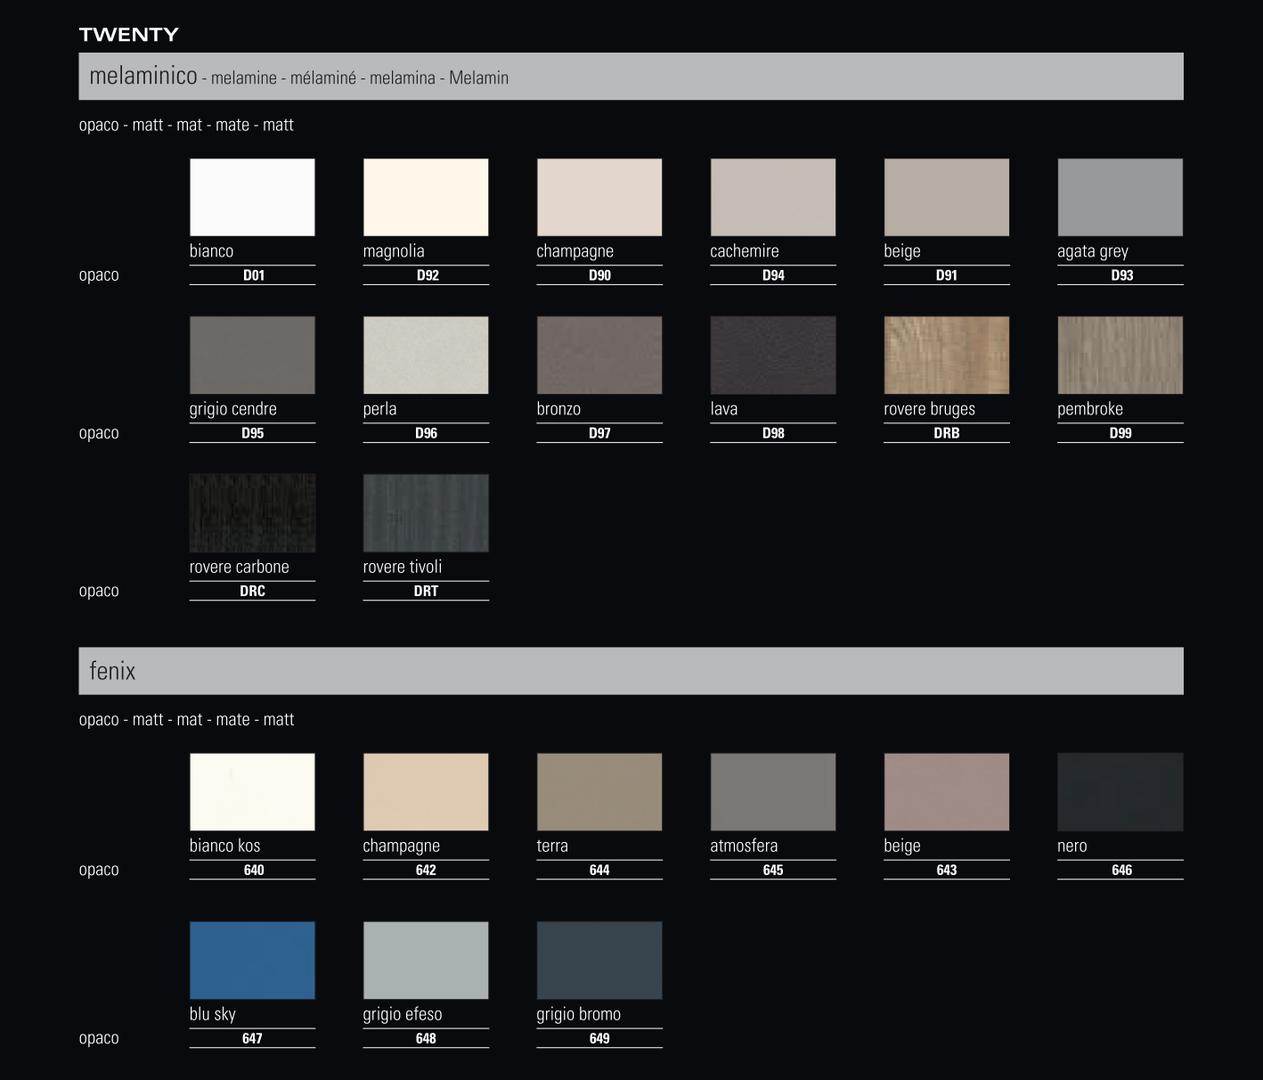
Task: Select the blu sky 647 swatch
Action: click(x=252, y=960)
